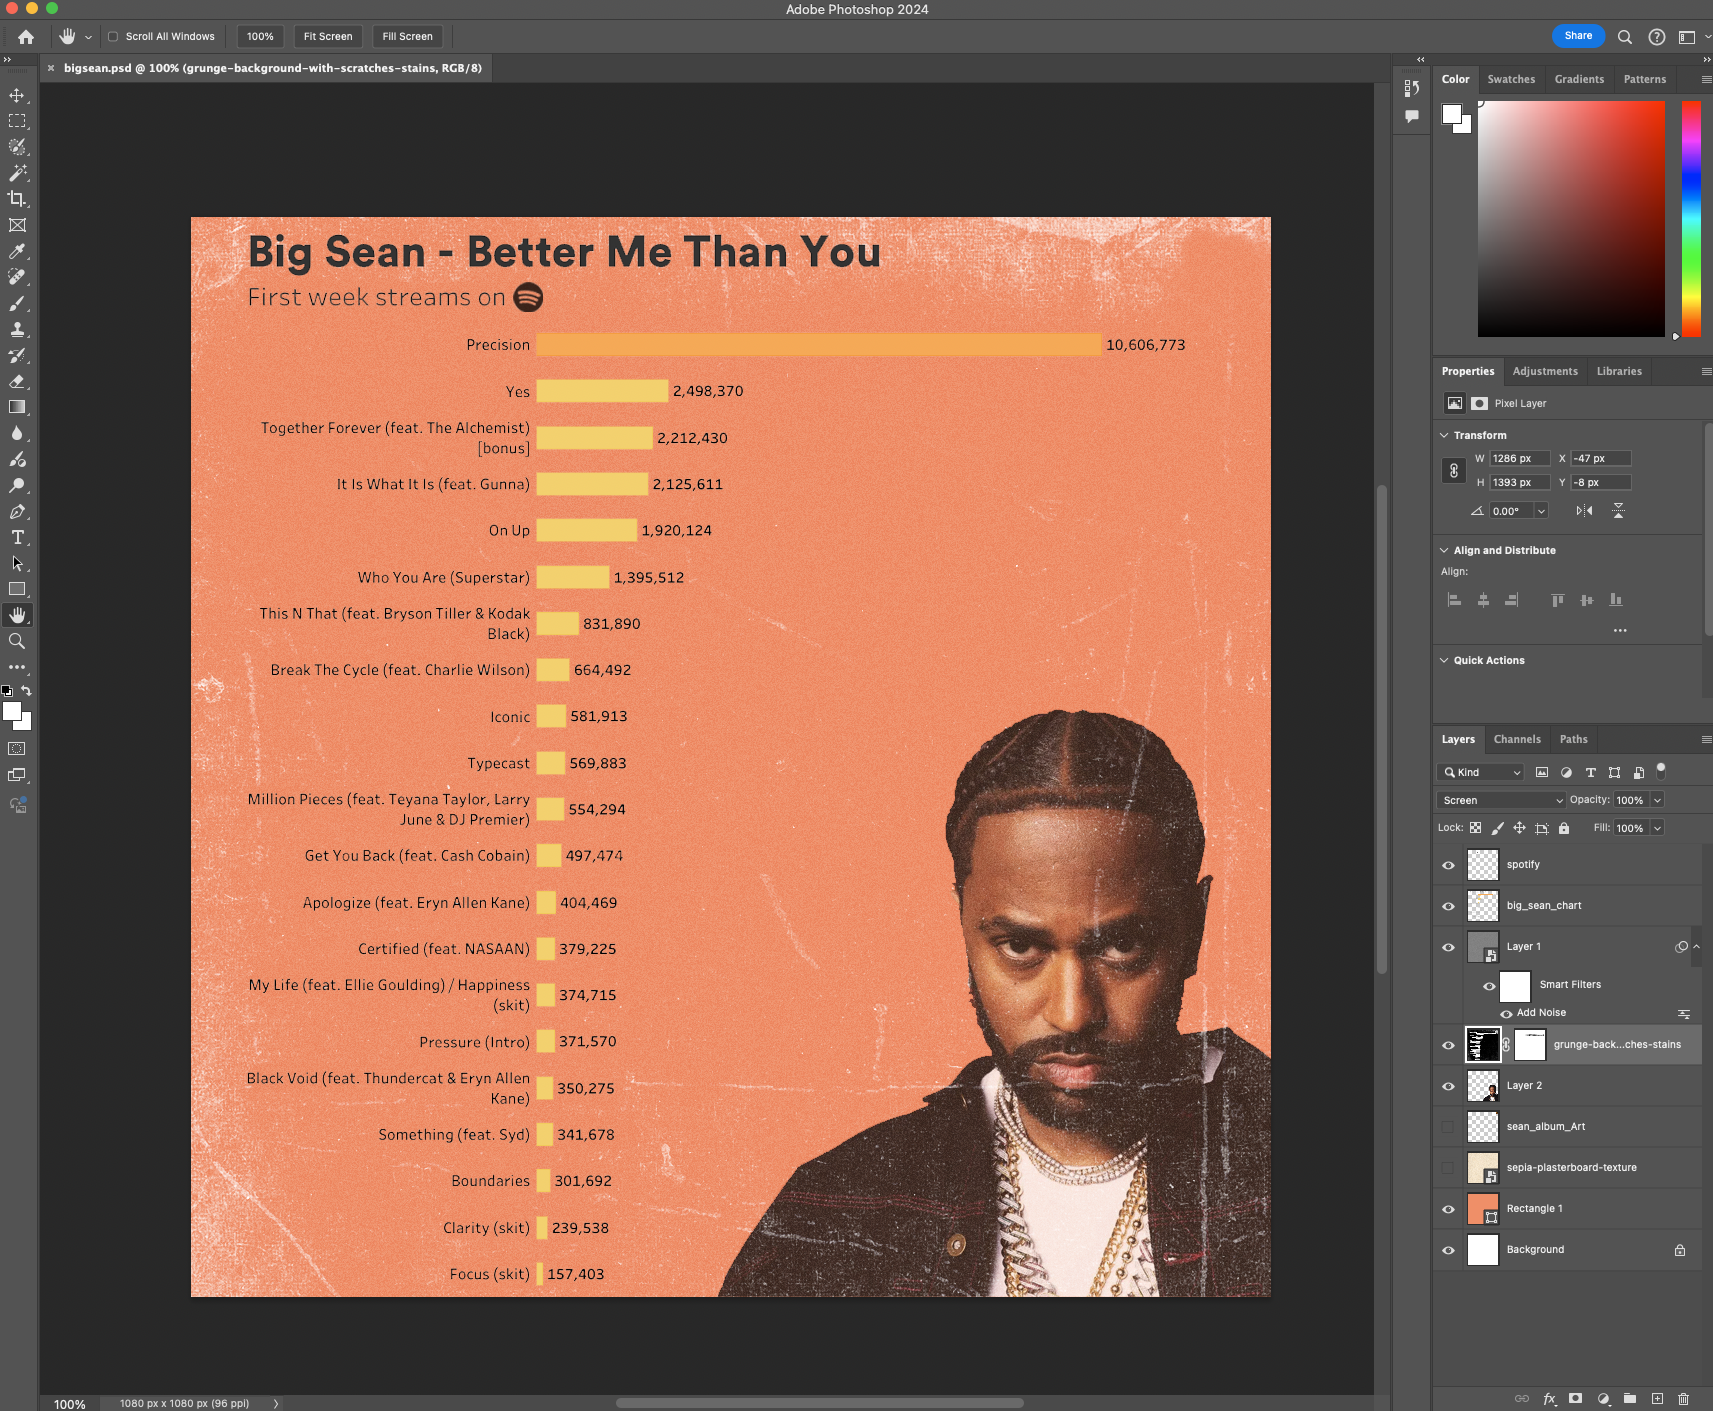Viewport: 1713px width, 1411px height.
Task: Select the Dodge tool
Action: 17,485
